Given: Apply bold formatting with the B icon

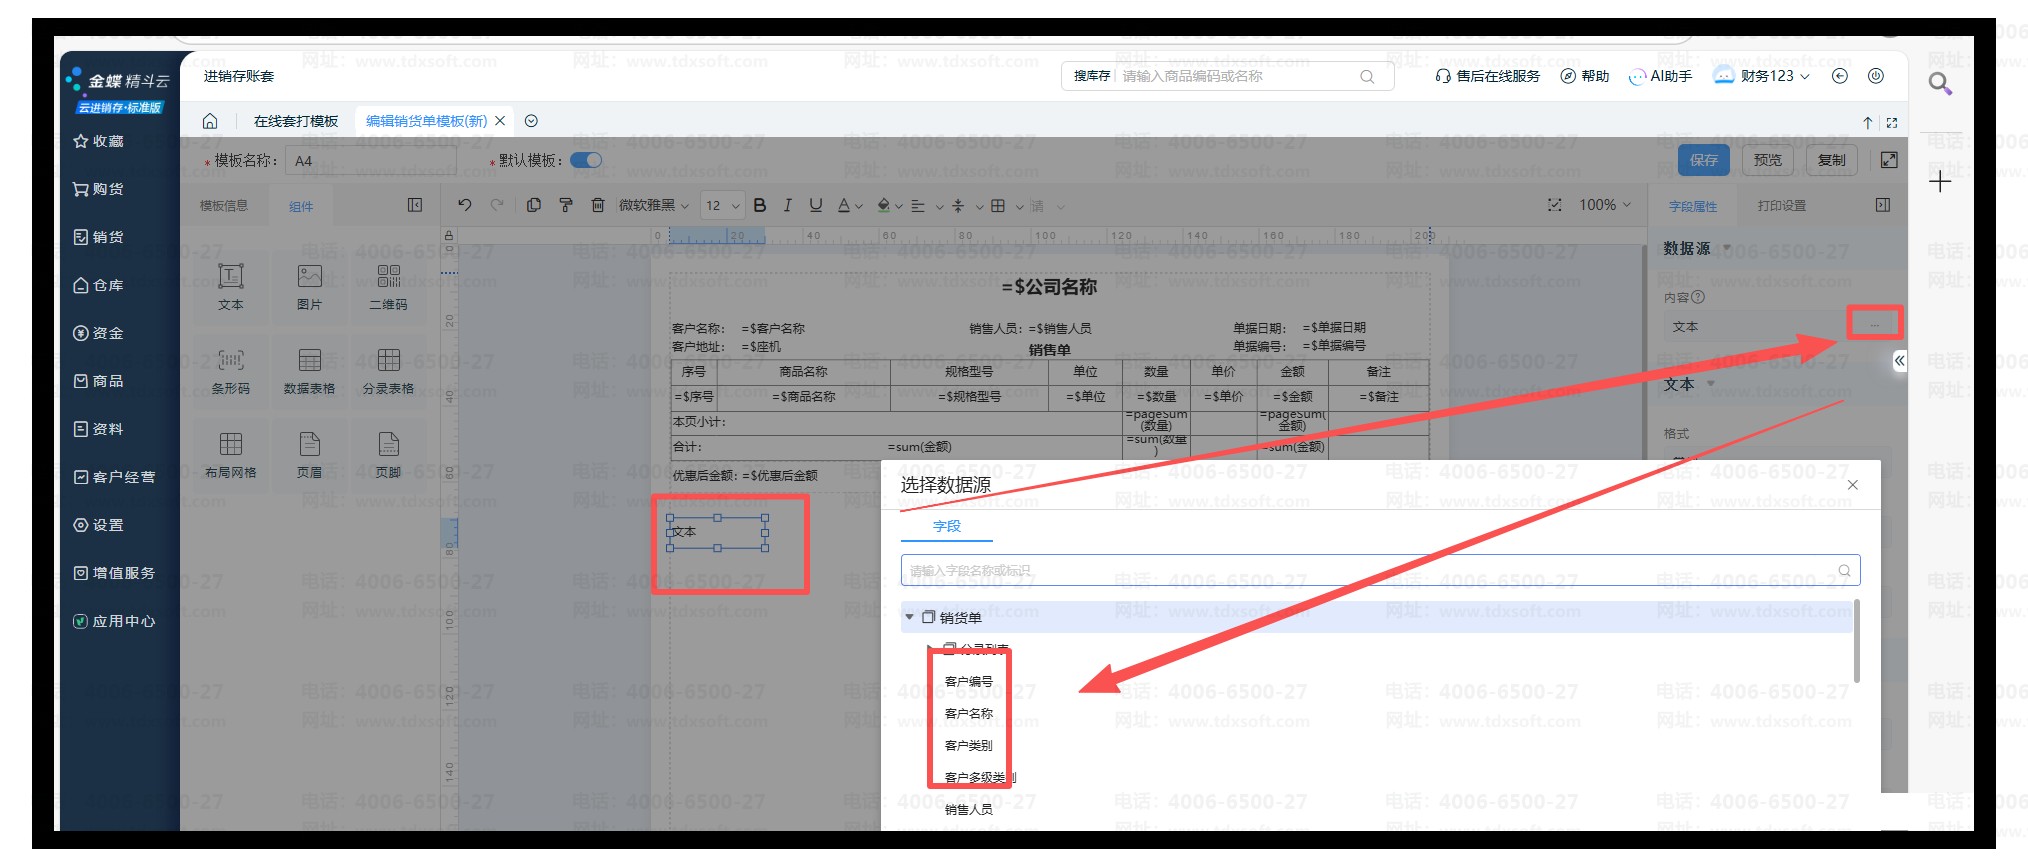Looking at the screenshot, I should pyautogui.click(x=760, y=205).
